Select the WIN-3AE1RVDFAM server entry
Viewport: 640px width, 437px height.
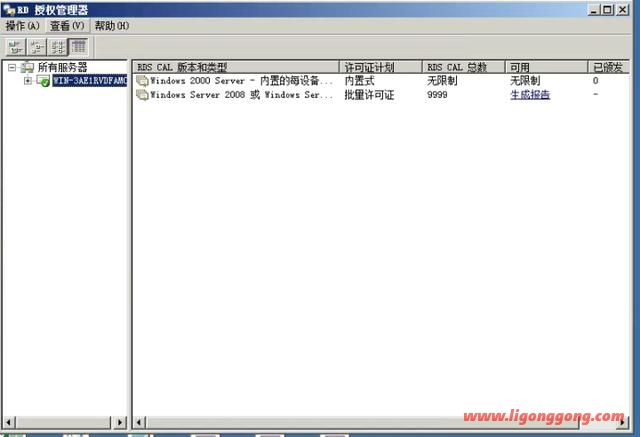[x=89, y=80]
